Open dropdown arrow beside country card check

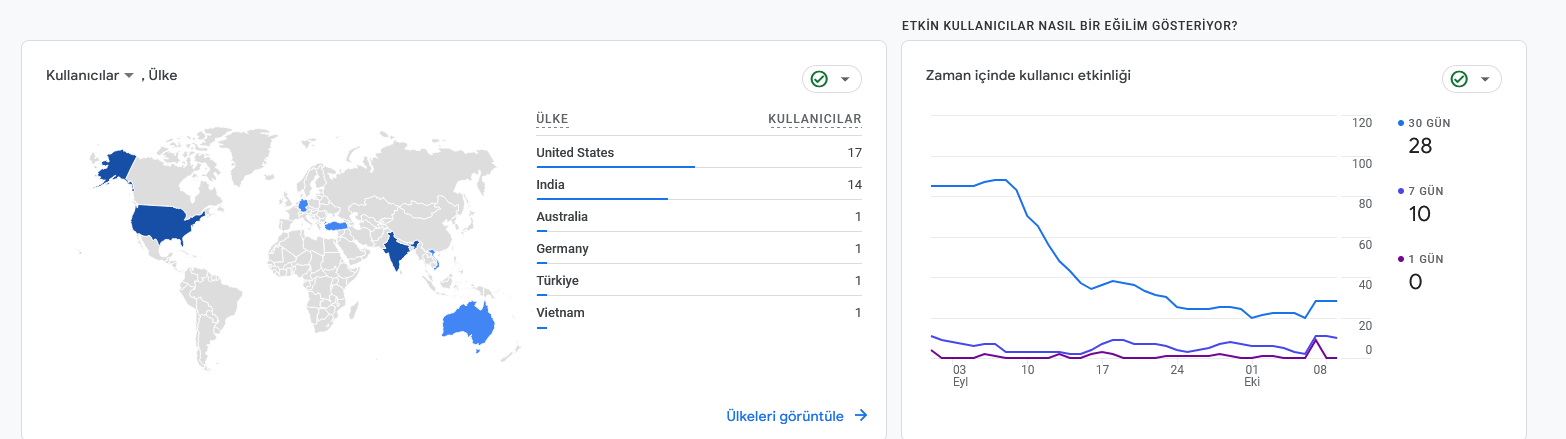click(x=845, y=79)
